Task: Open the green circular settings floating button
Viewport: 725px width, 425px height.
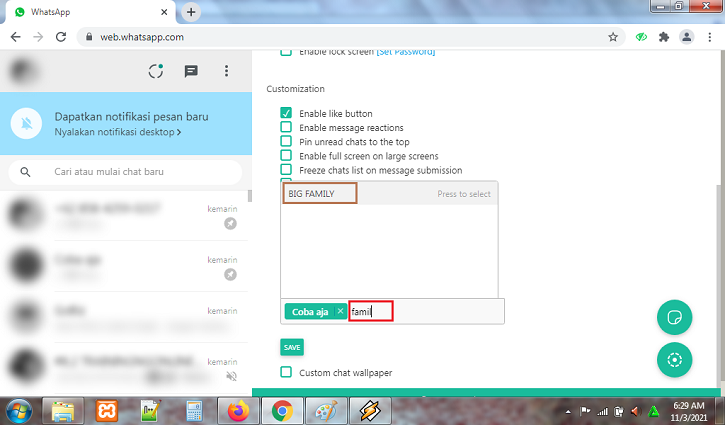Action: click(x=674, y=360)
